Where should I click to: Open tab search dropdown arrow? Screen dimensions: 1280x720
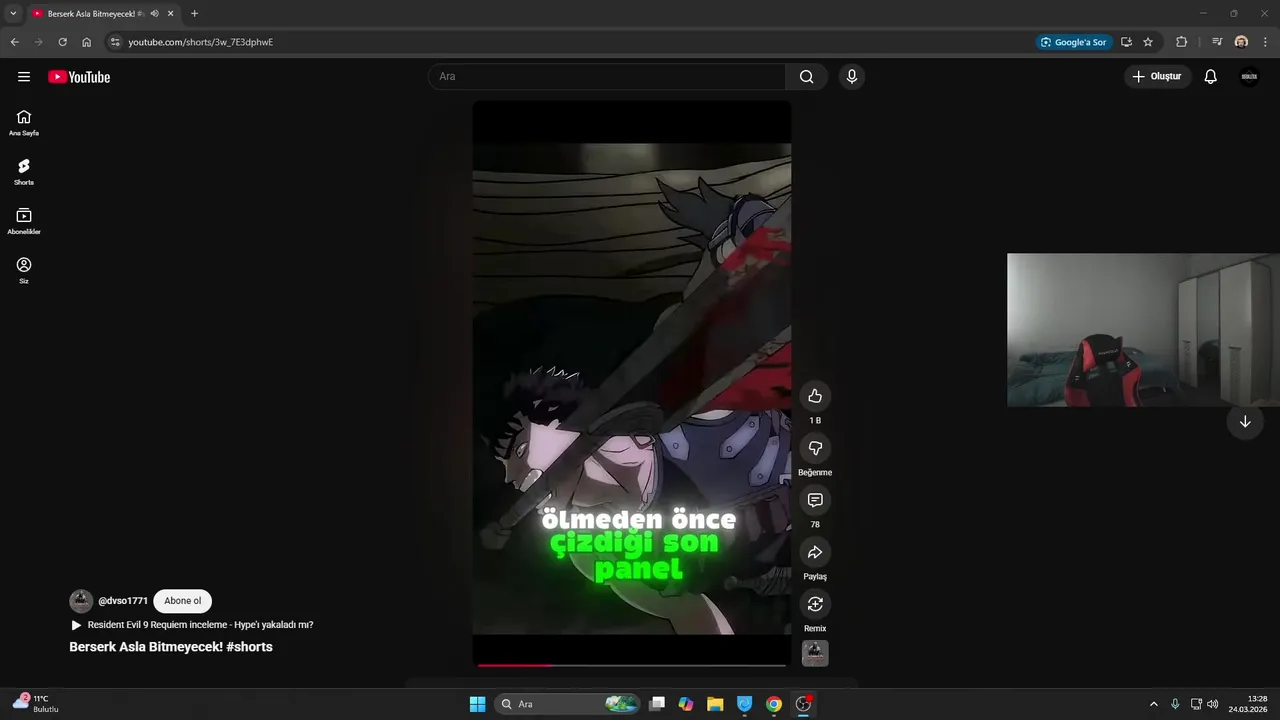(13, 13)
